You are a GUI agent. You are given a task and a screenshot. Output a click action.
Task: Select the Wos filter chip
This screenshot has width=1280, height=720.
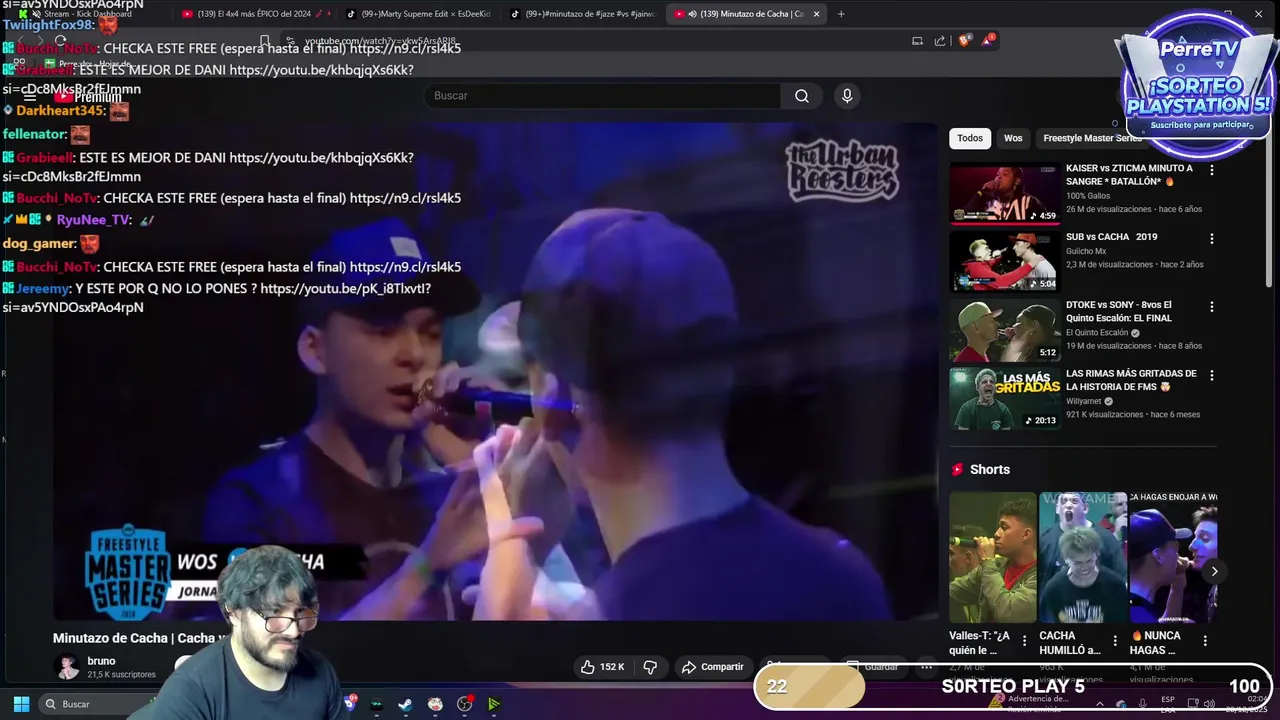pos(1013,138)
